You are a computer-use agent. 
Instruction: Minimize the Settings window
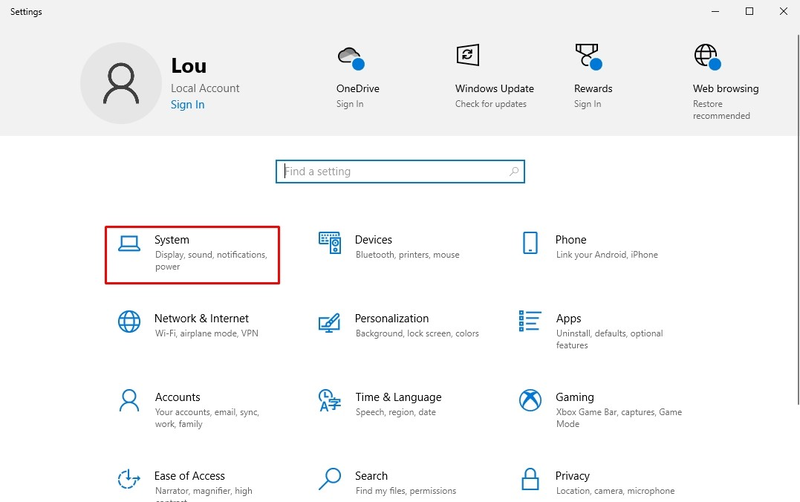click(x=715, y=11)
